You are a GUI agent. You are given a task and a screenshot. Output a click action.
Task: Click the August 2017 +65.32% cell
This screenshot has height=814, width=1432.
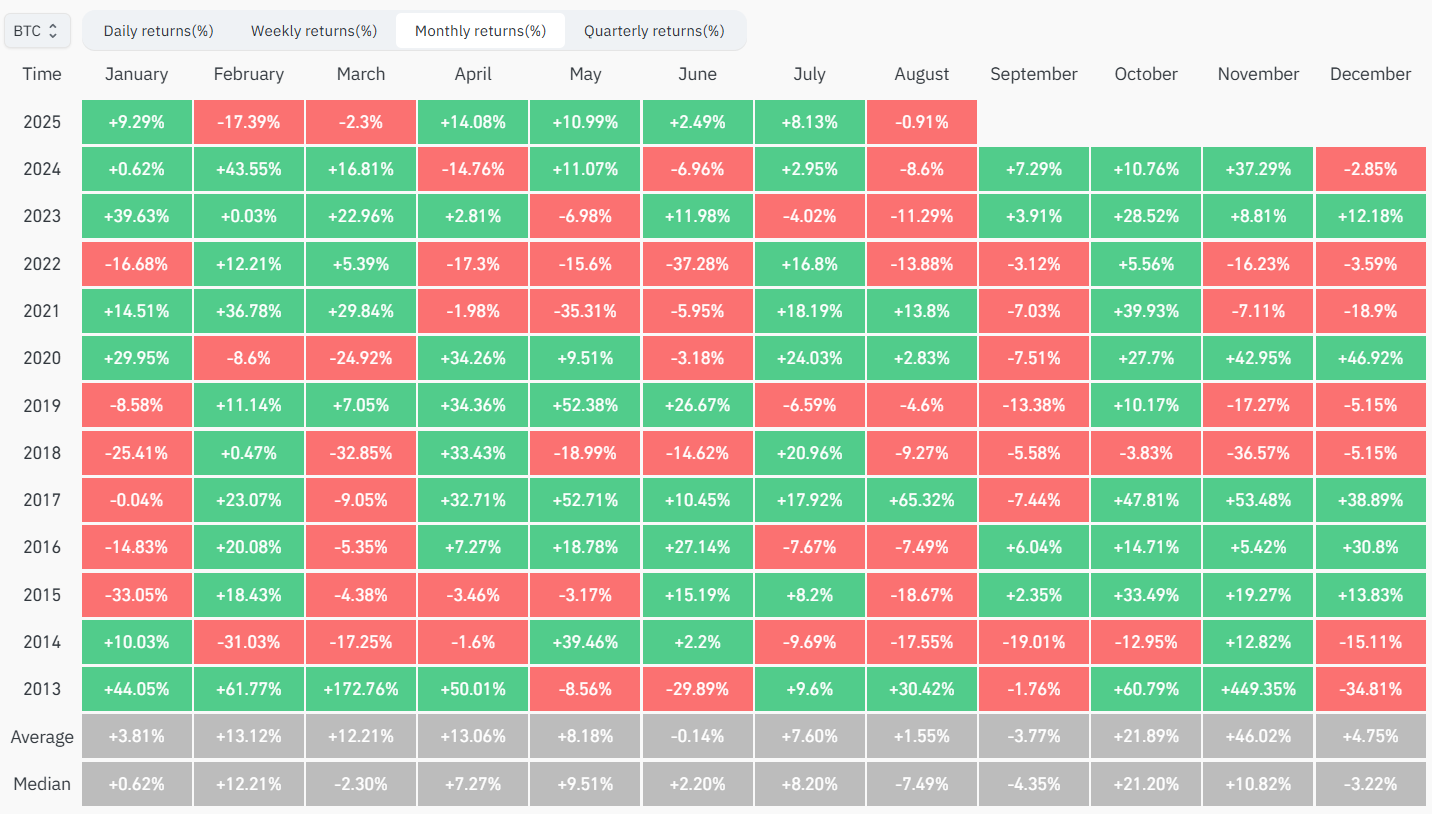922,500
